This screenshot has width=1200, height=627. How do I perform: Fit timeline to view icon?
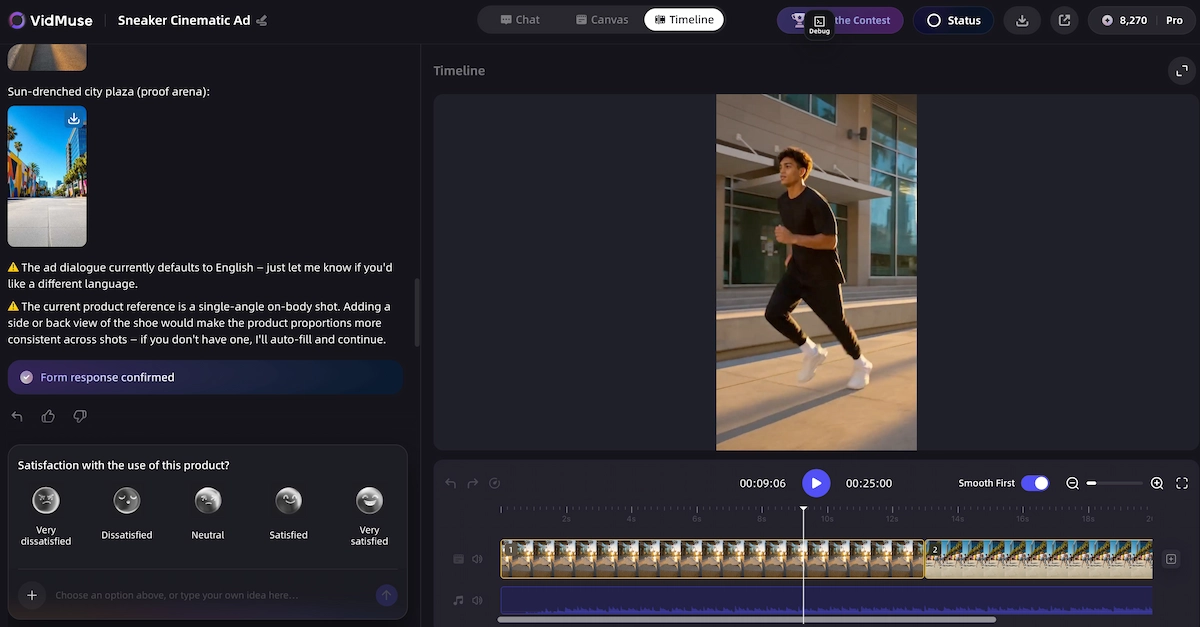(x=1182, y=483)
